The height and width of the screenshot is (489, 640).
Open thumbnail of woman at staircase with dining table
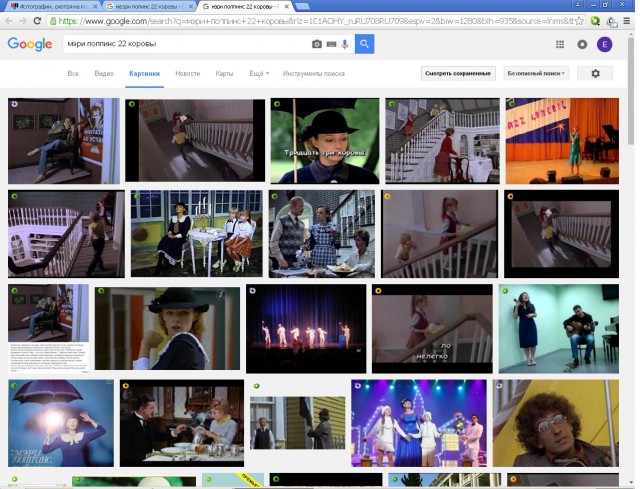[442, 141]
